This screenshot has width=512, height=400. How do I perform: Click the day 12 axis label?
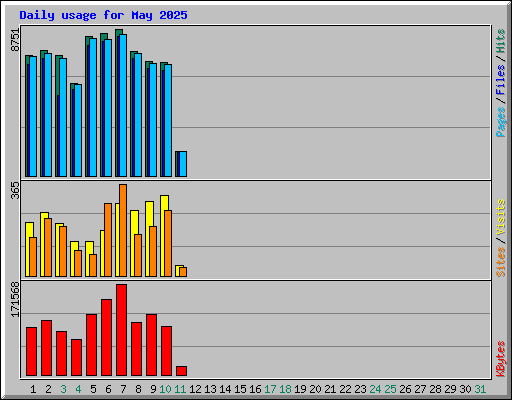(x=195, y=389)
